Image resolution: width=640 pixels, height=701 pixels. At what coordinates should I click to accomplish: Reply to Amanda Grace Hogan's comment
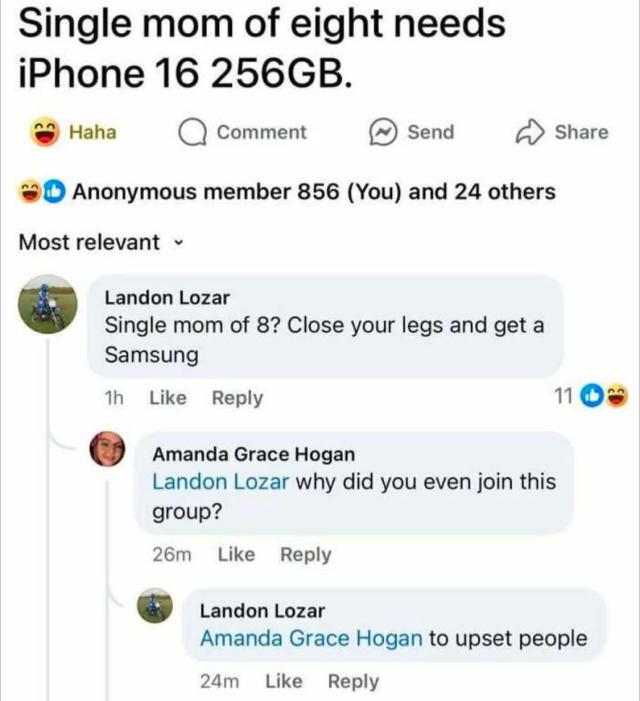(306, 555)
